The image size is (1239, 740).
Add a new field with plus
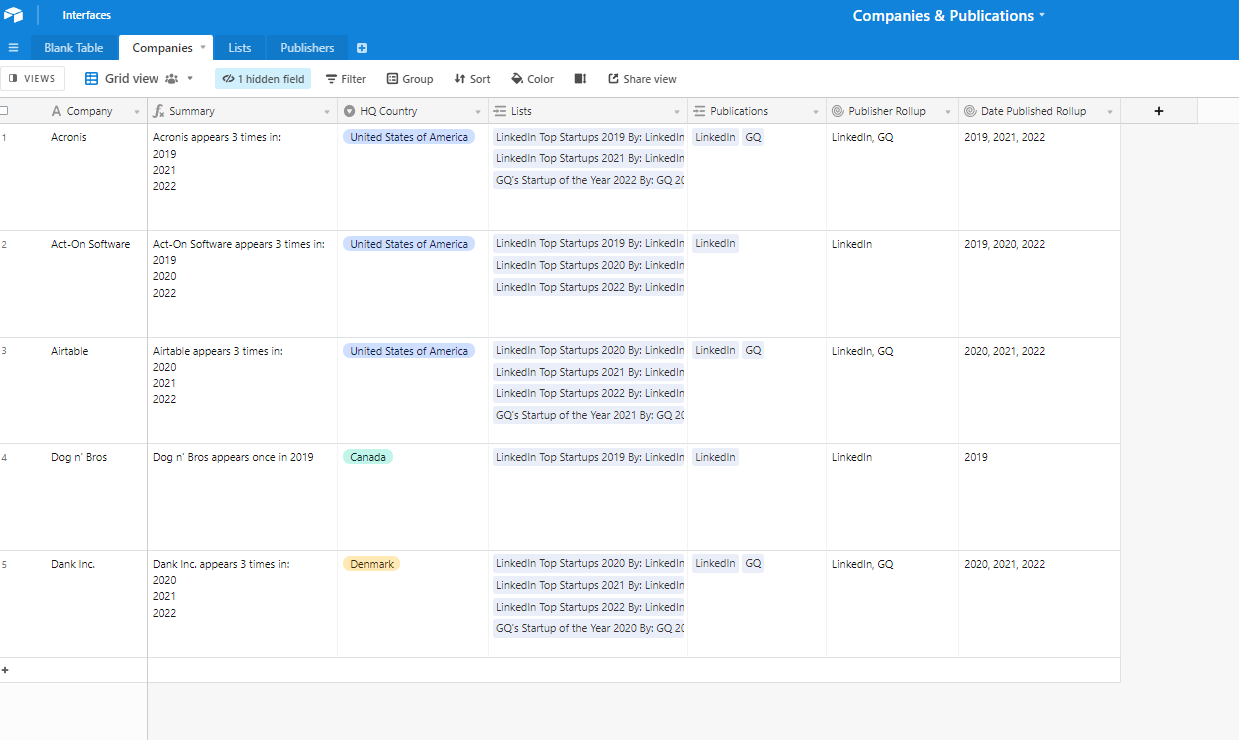(x=1159, y=111)
